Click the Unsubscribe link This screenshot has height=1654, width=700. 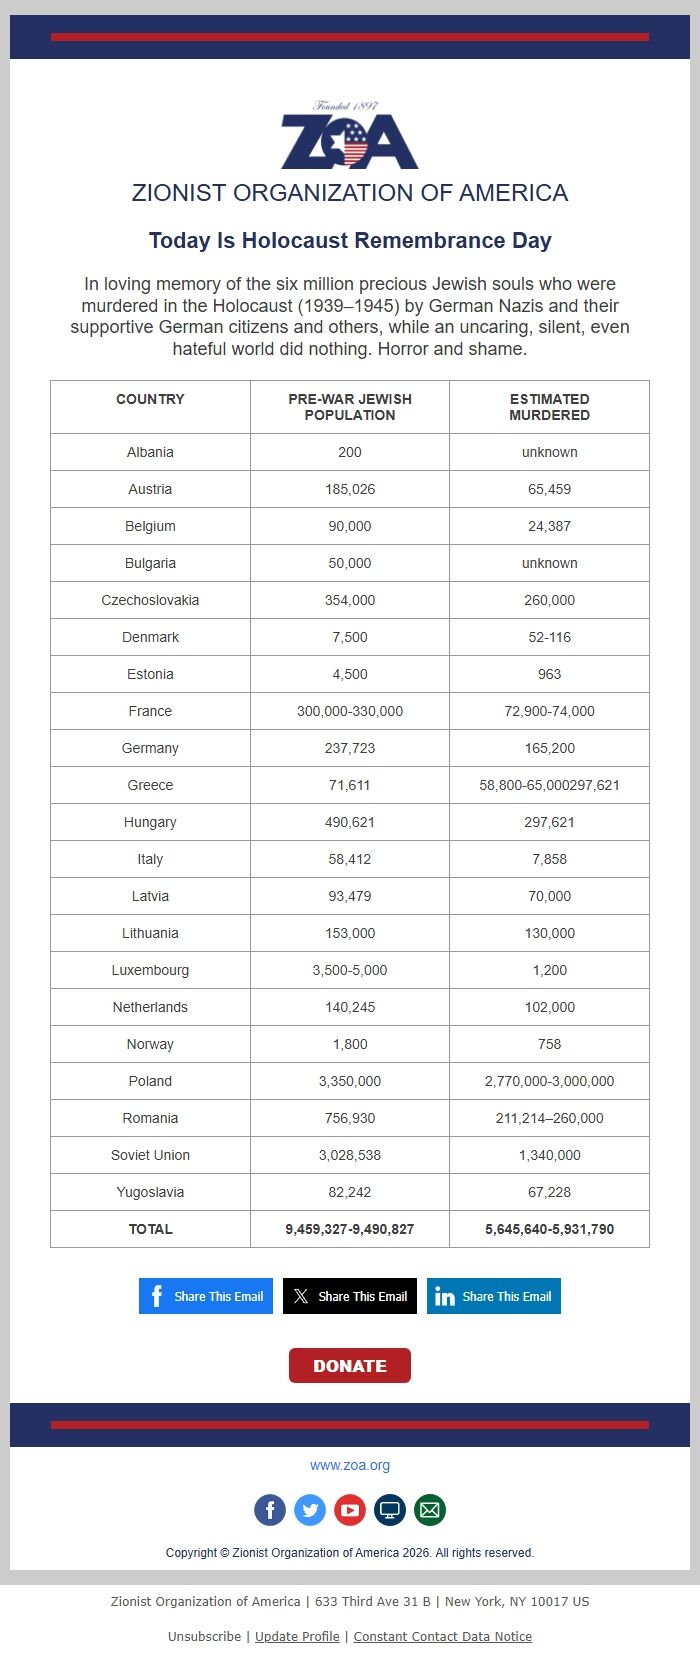[x=204, y=1636]
